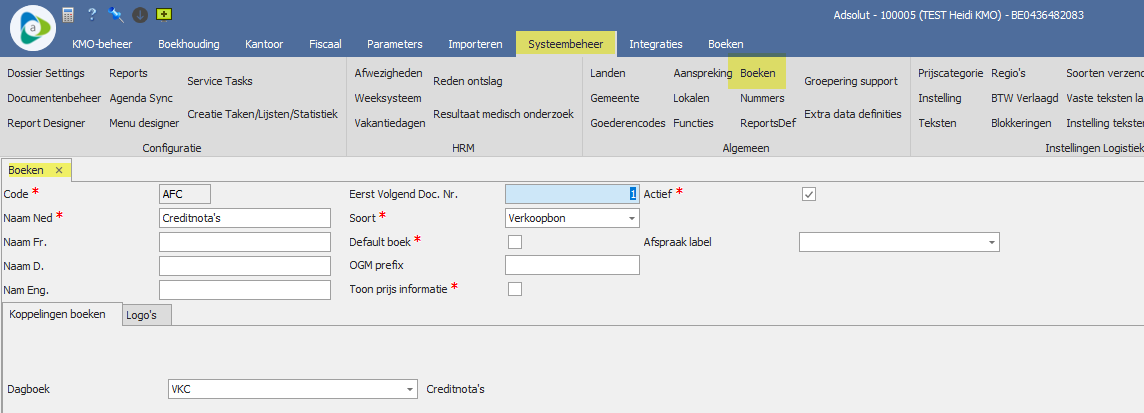The image size is (1144, 413).
Task: Open Vakantiedagen
Action: [x=390, y=123]
